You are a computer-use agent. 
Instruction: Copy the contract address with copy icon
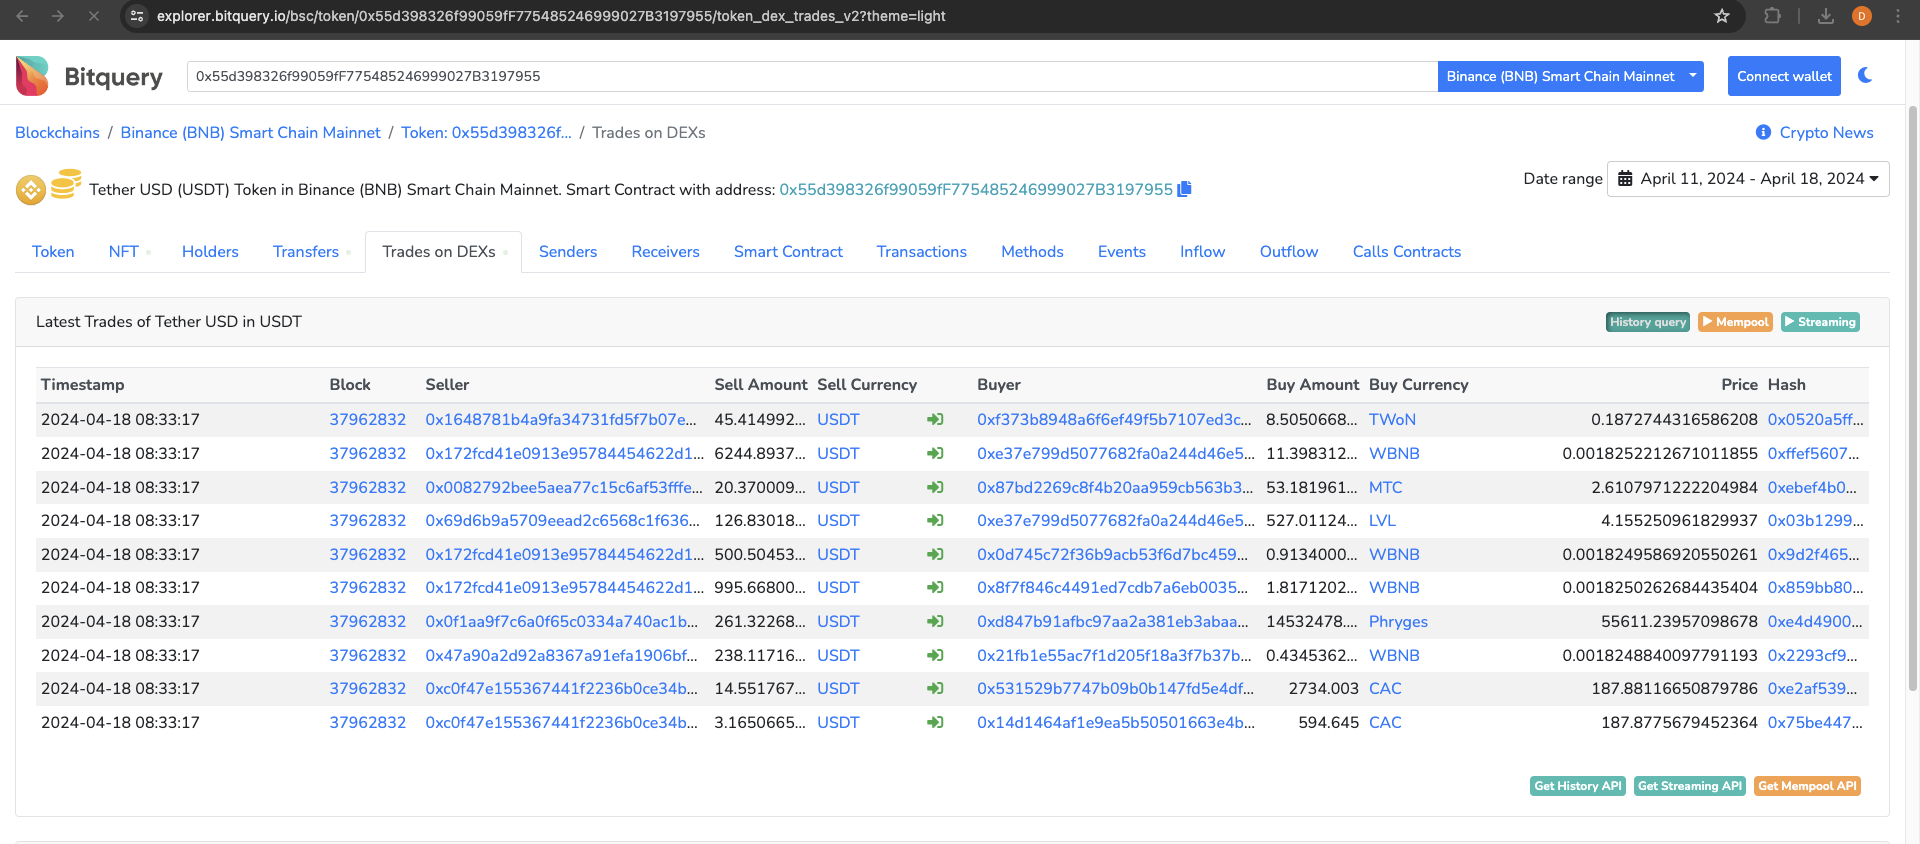coord(1185,189)
